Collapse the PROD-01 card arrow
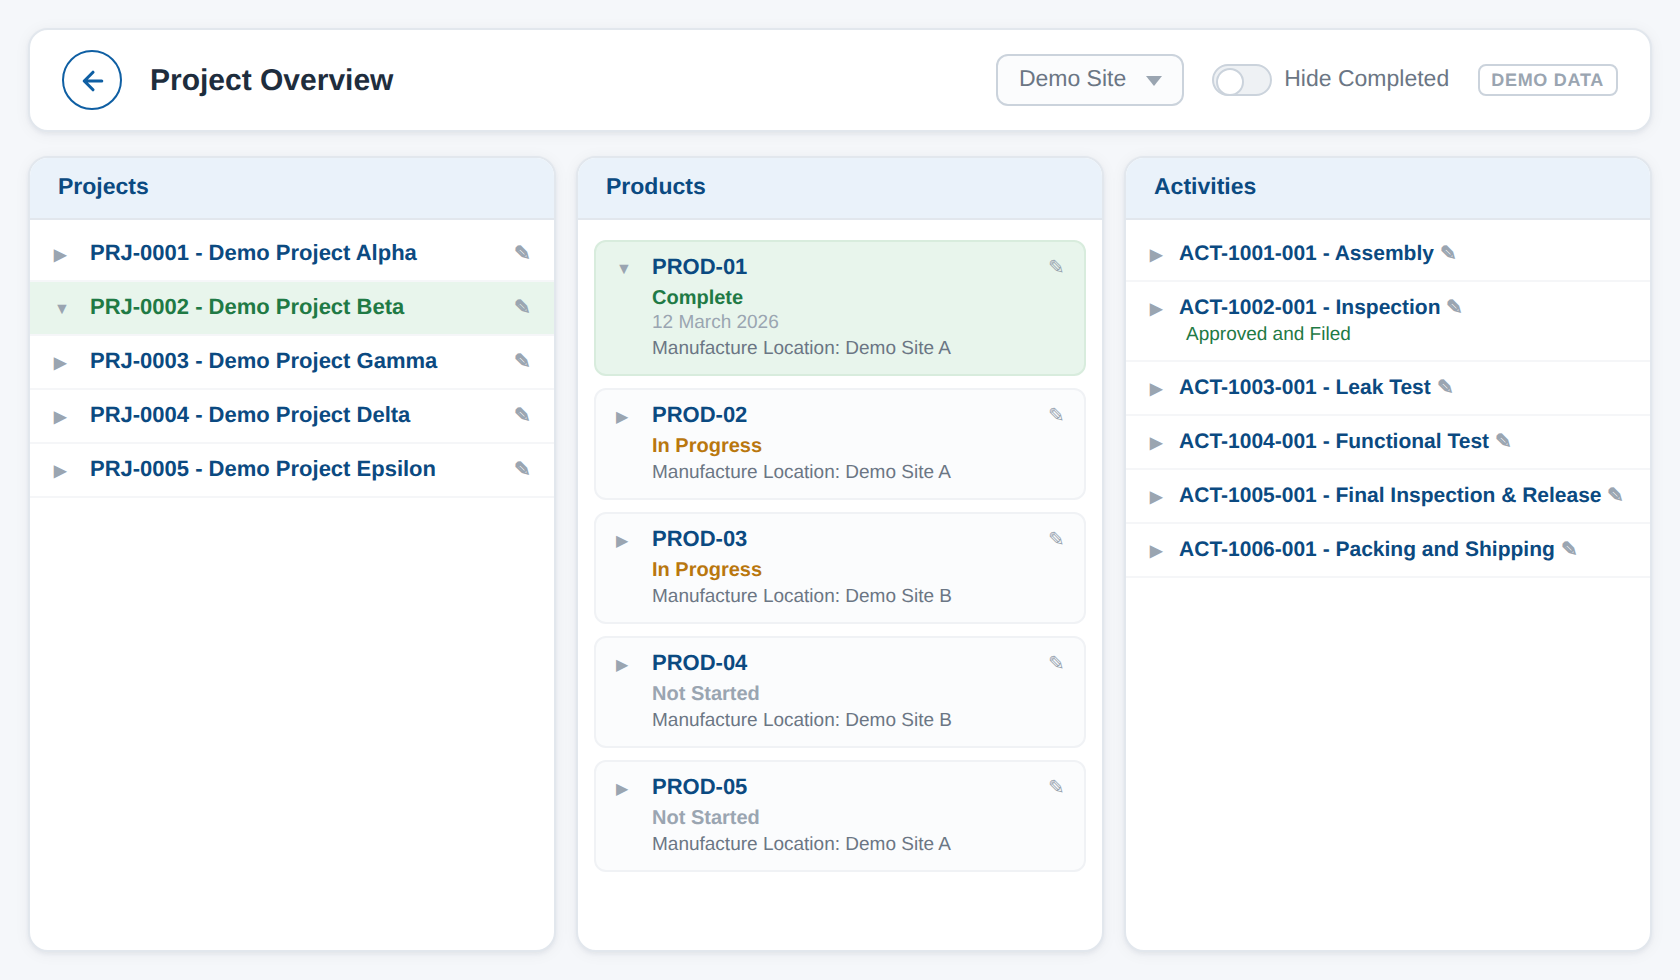Image resolution: width=1680 pixels, height=980 pixels. click(624, 269)
